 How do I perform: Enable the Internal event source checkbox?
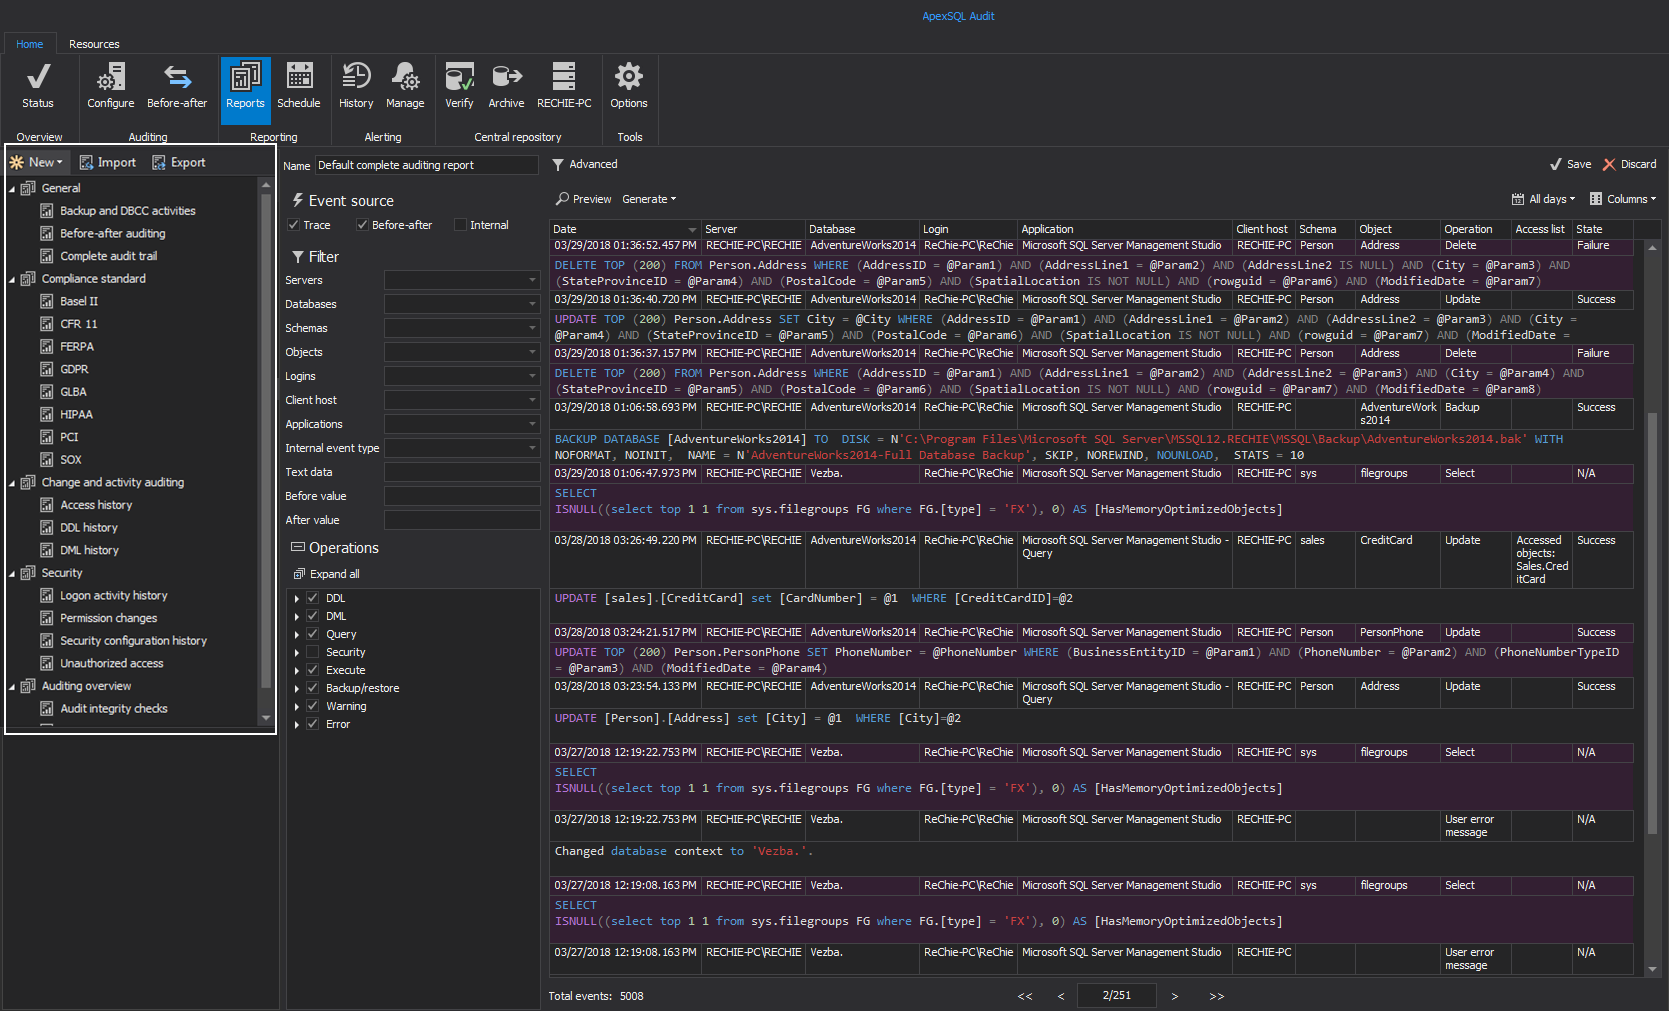461,225
